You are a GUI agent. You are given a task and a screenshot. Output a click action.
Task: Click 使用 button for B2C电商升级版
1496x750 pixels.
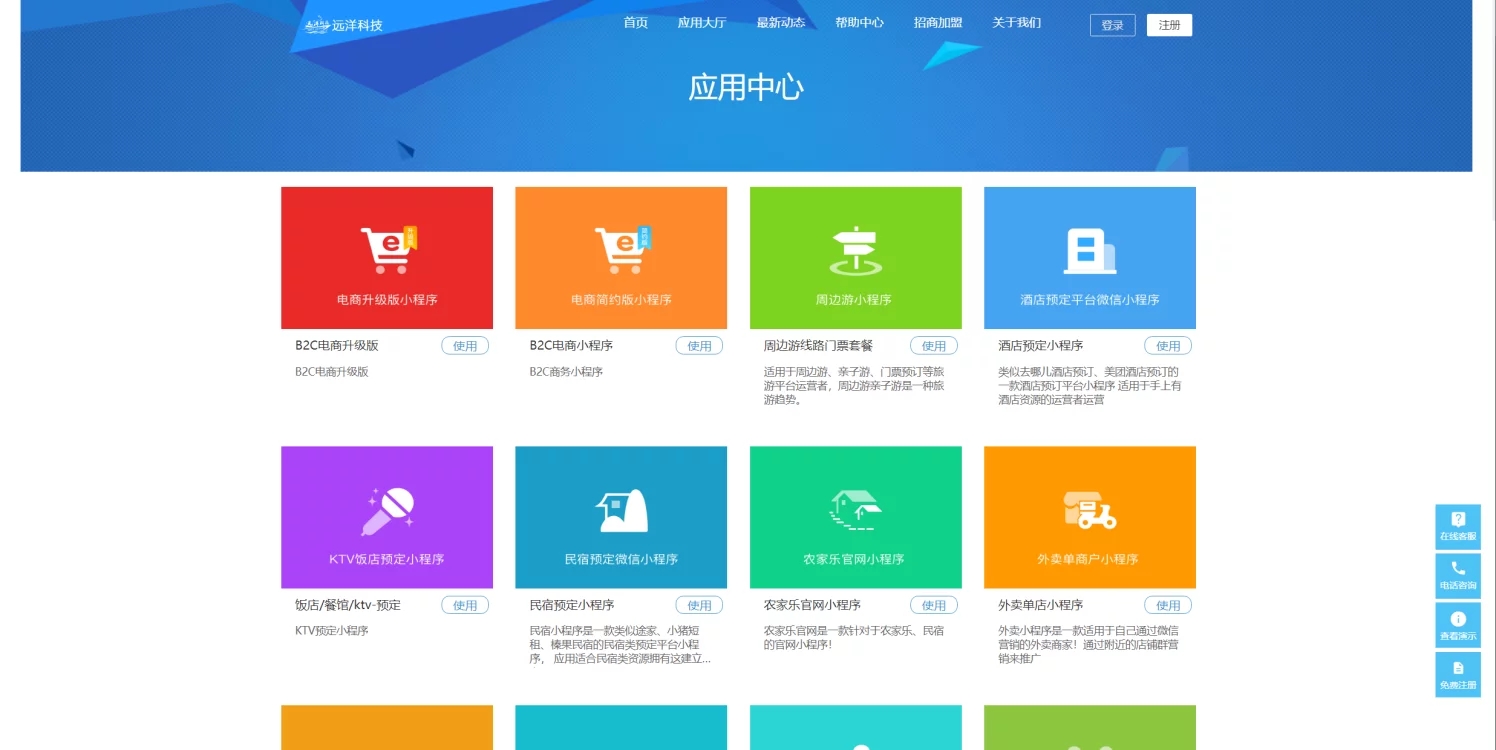point(465,346)
